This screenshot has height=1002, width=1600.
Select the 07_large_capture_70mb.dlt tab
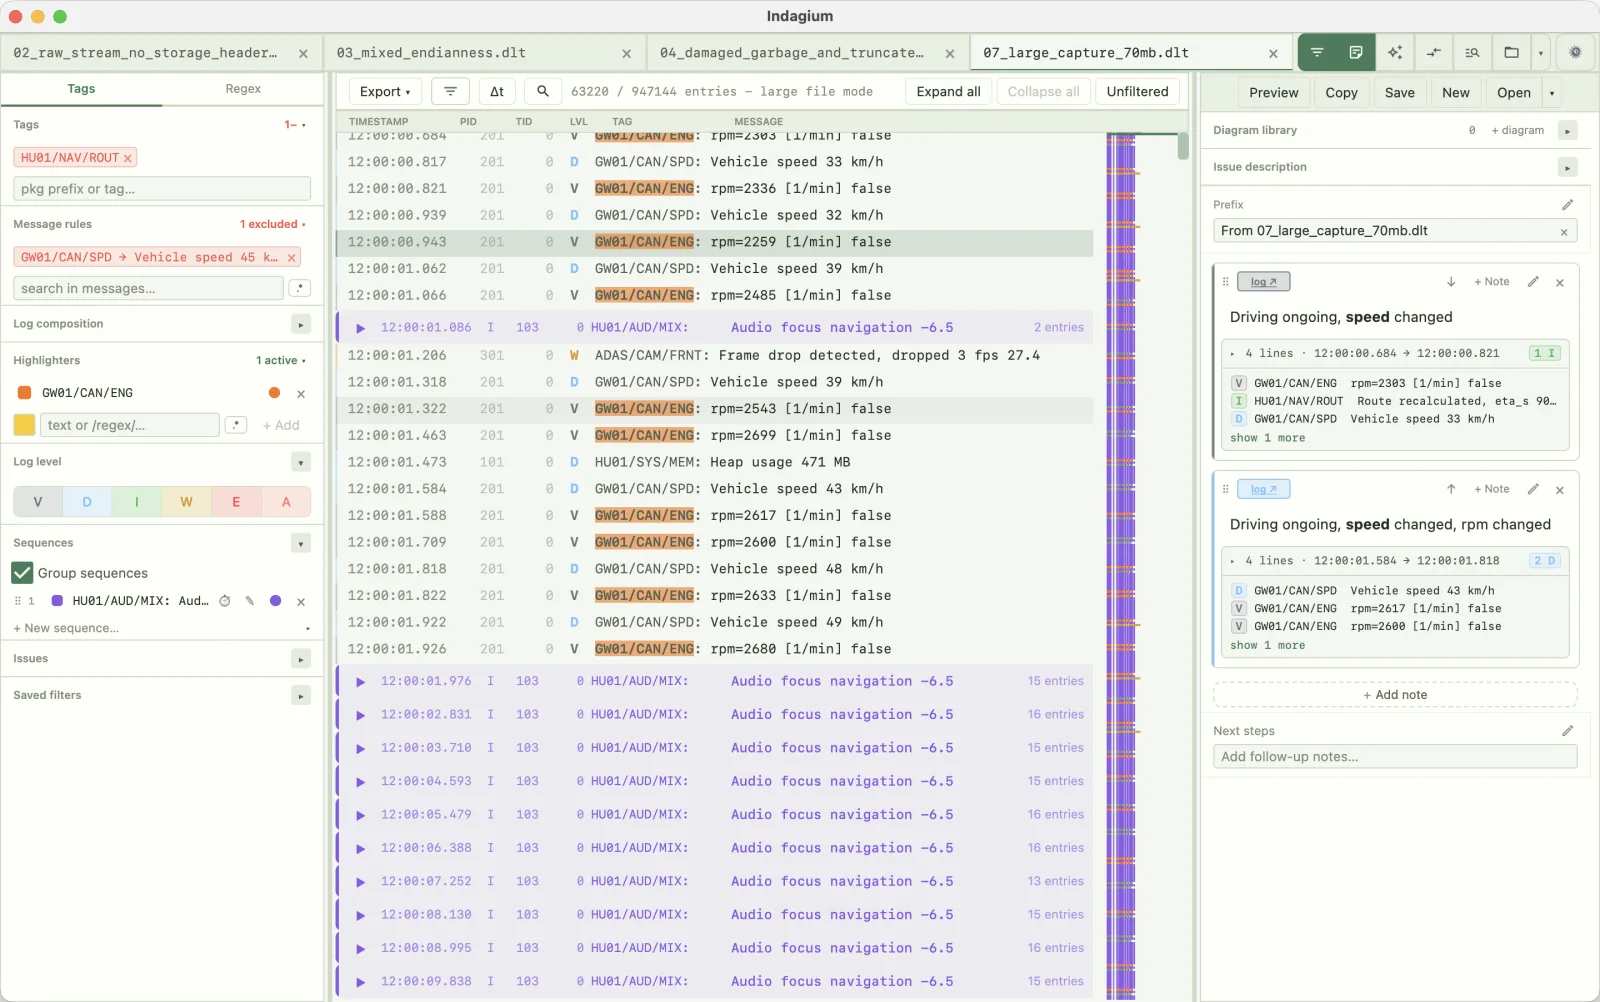[1086, 53]
